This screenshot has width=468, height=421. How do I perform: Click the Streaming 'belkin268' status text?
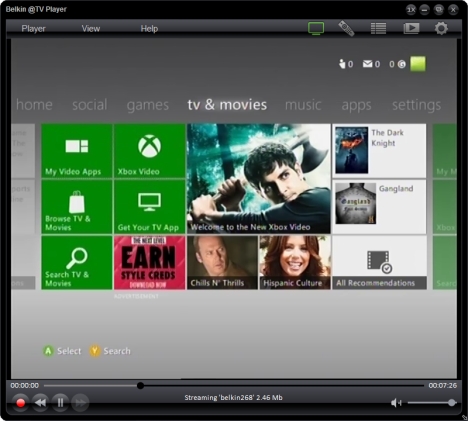[233, 397]
